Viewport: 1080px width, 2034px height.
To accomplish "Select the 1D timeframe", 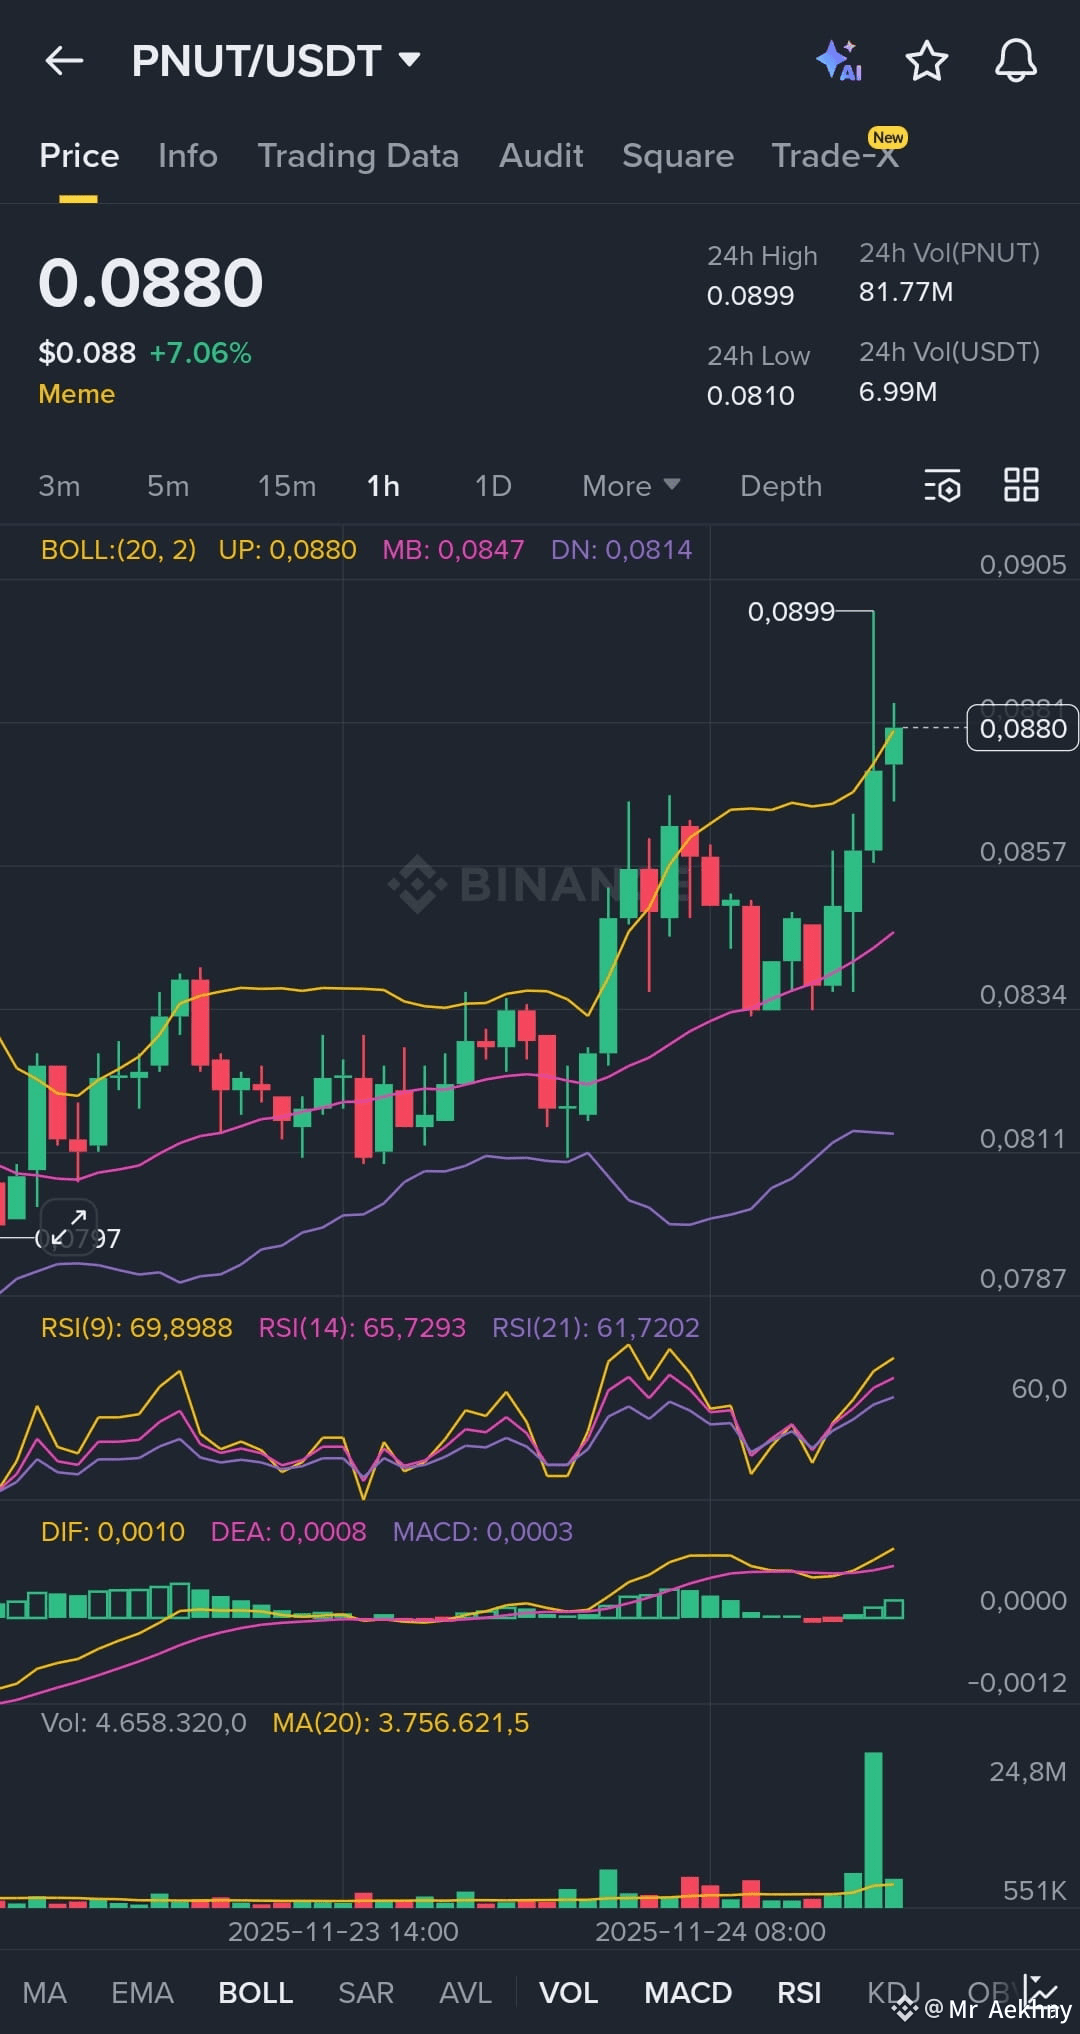I will pyautogui.click(x=493, y=486).
